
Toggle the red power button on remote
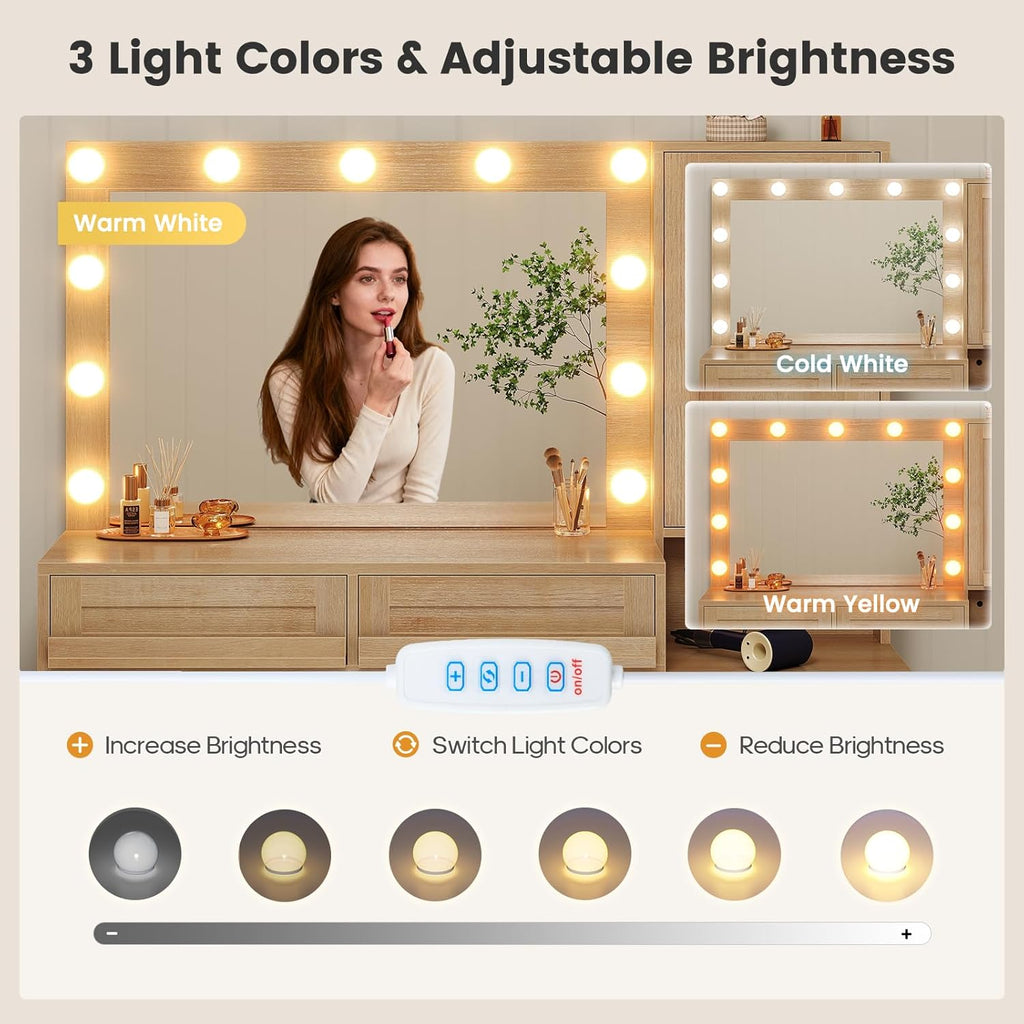[555, 676]
